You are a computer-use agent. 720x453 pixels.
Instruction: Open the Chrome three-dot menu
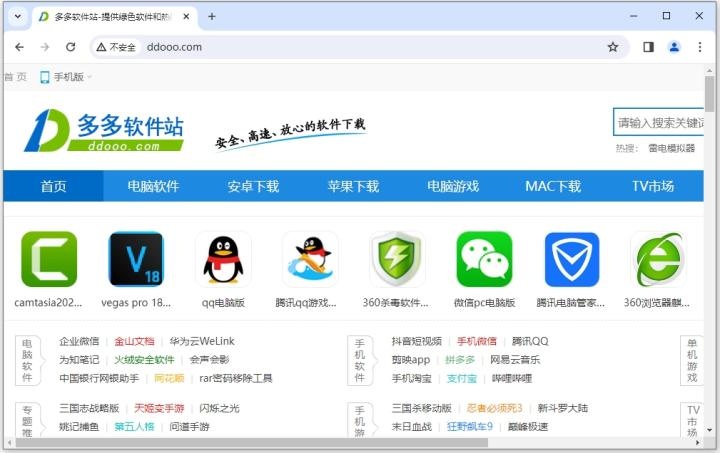700,47
